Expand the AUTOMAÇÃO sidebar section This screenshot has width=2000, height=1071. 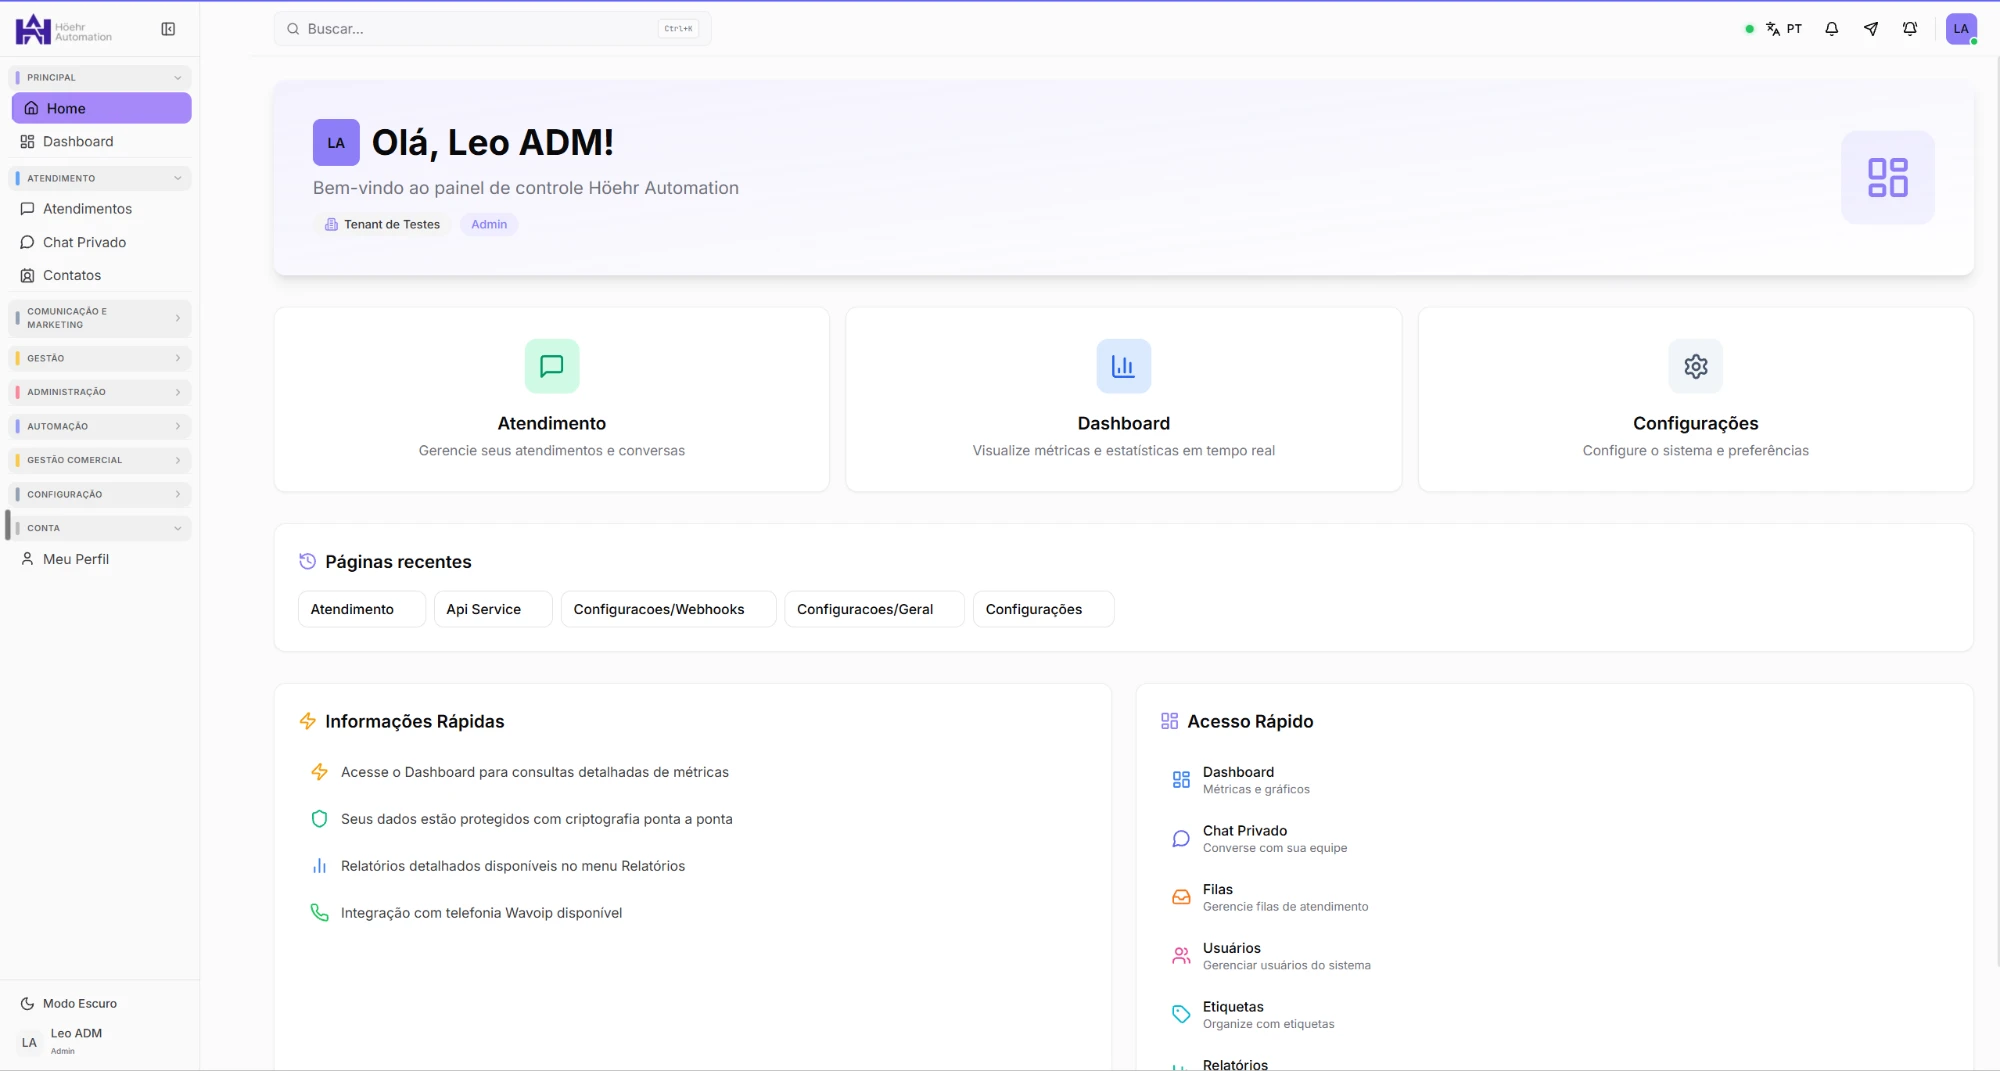click(100, 426)
